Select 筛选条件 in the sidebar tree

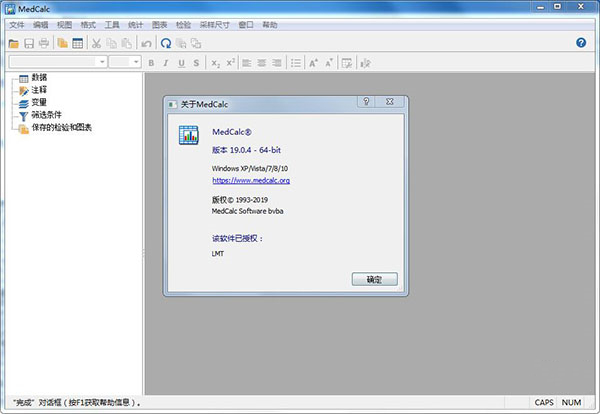pos(46,115)
